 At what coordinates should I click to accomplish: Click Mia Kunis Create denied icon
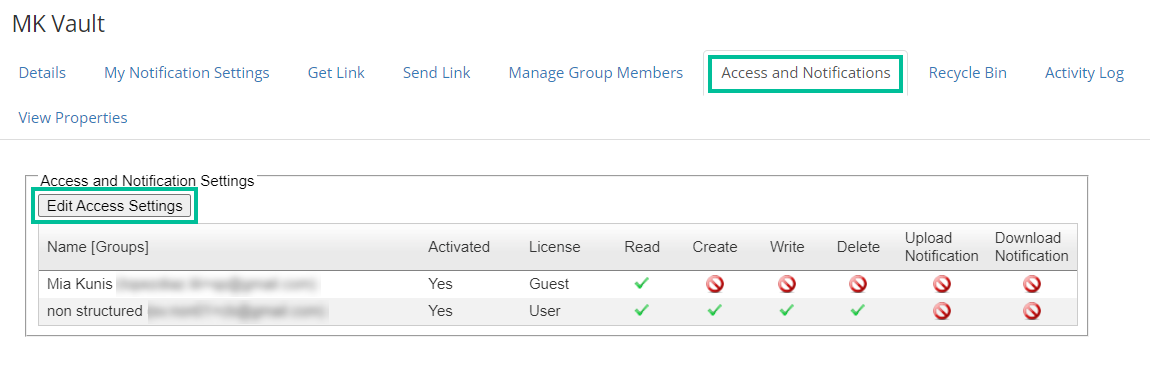coord(714,284)
